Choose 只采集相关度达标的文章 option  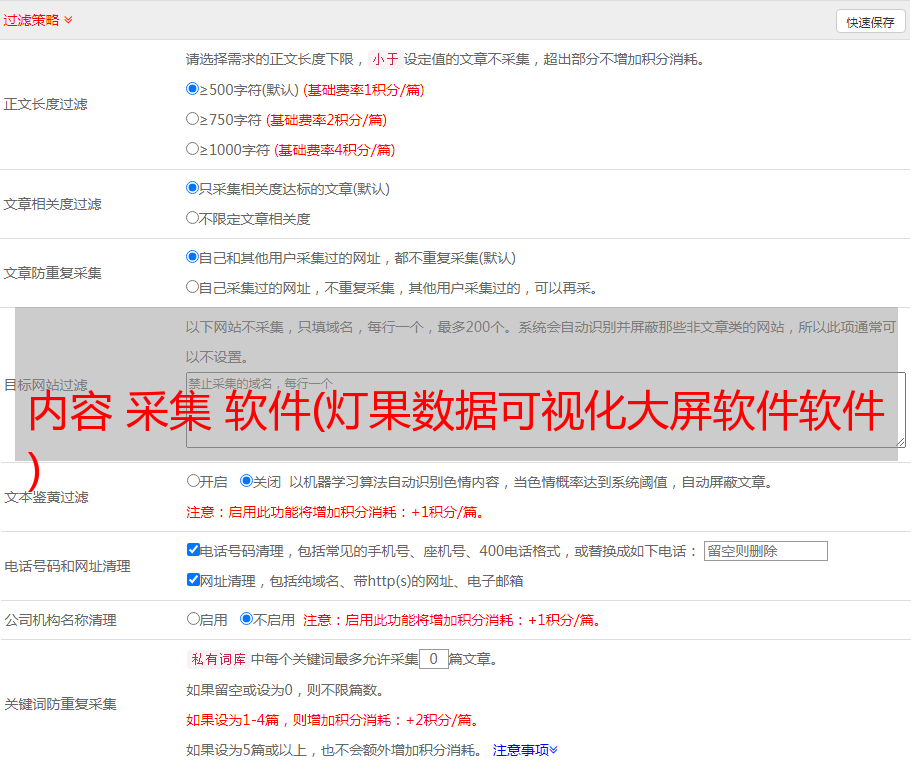[193, 188]
